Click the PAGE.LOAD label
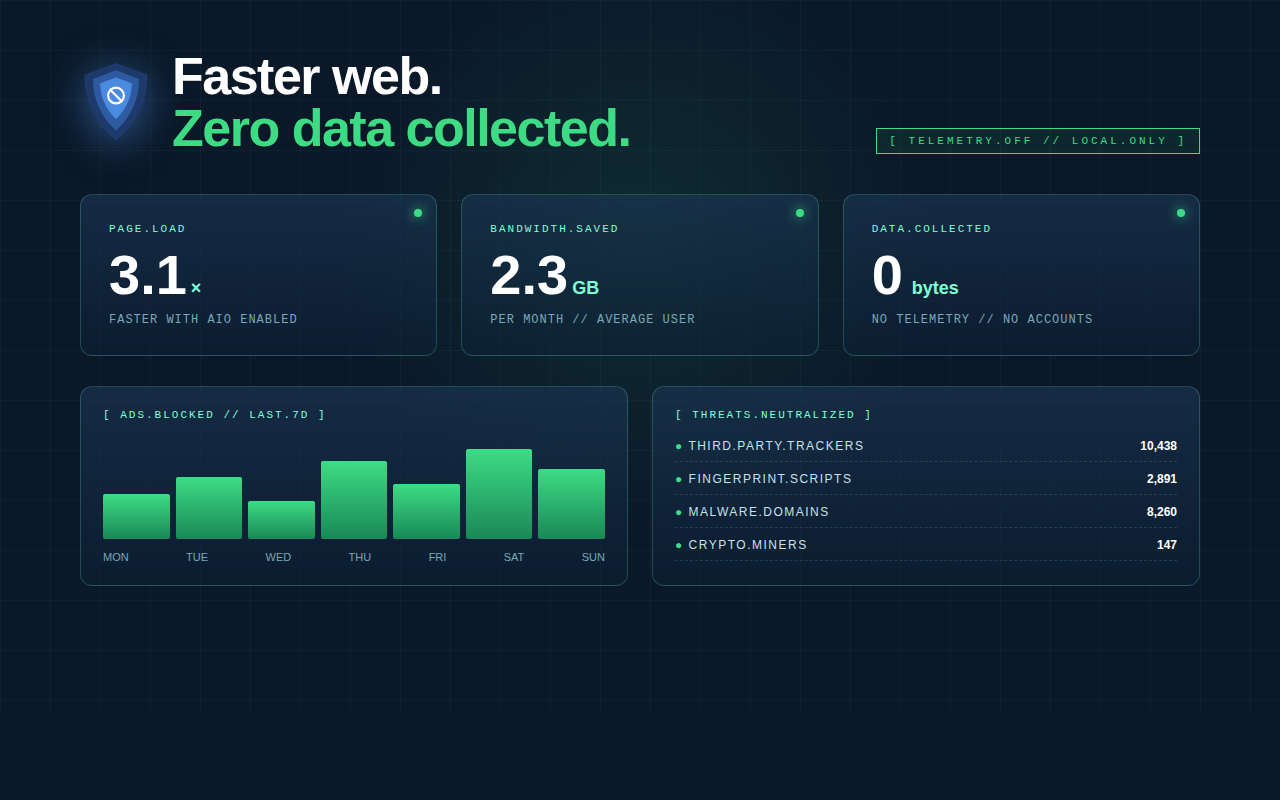Viewport: 1280px width, 800px height. pyautogui.click(x=148, y=229)
